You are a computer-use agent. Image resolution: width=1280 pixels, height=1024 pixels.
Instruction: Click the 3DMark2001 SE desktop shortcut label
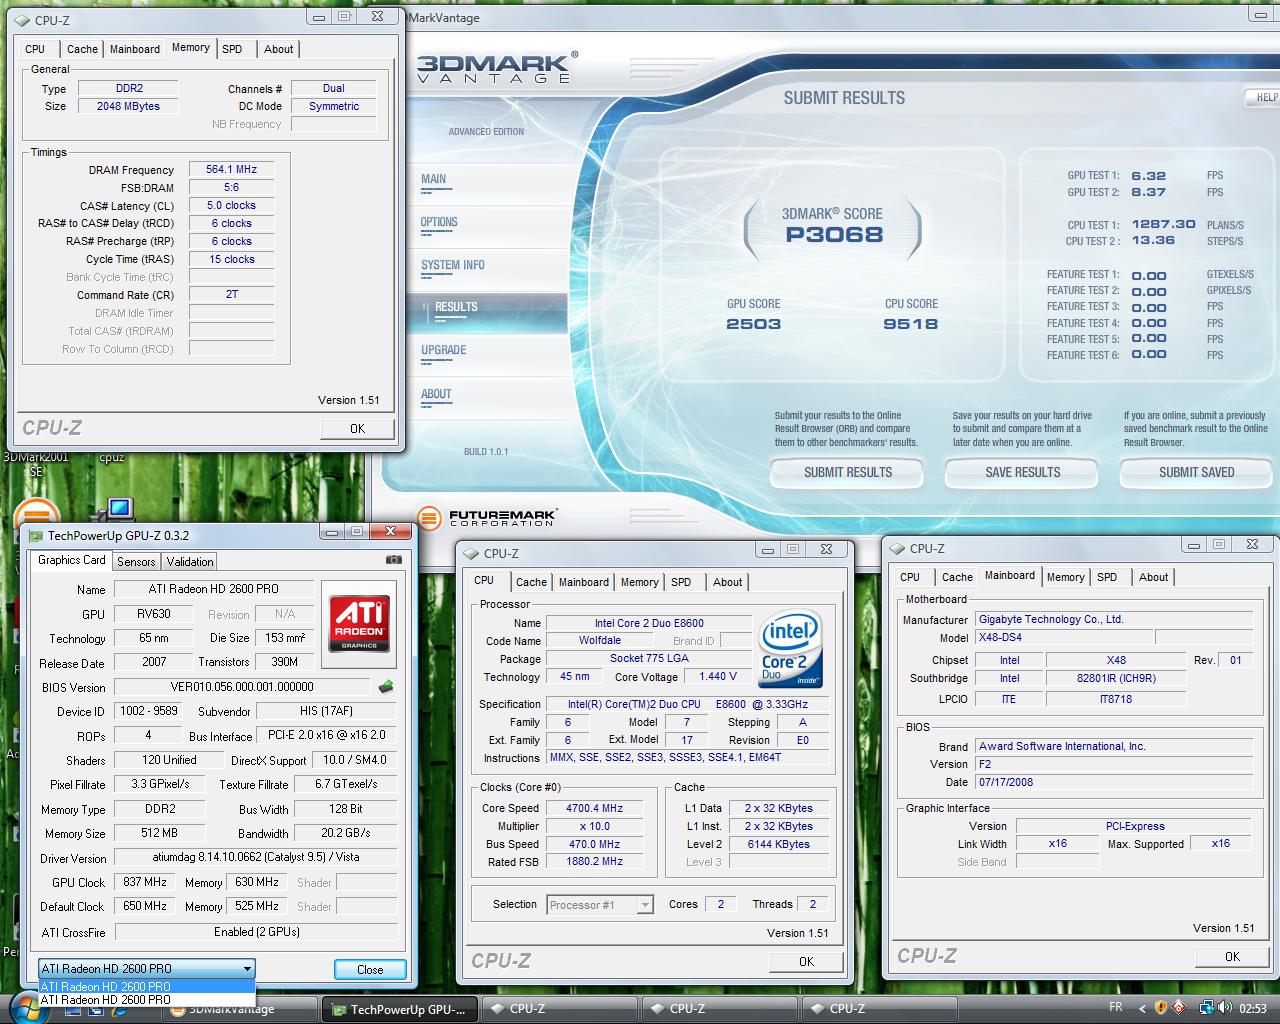click(35, 464)
